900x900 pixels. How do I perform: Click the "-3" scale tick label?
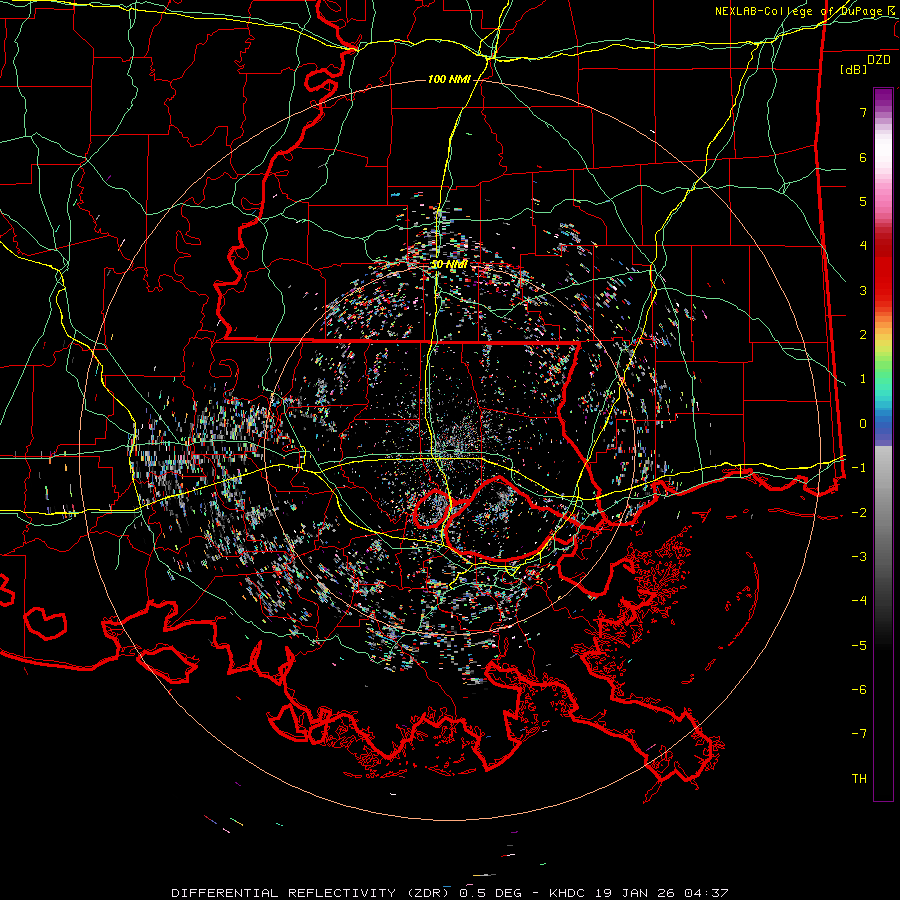(x=859, y=557)
